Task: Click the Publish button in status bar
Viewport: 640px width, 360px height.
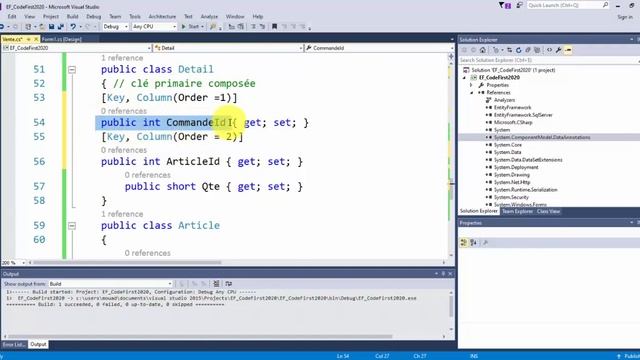Action: (x=628, y=356)
